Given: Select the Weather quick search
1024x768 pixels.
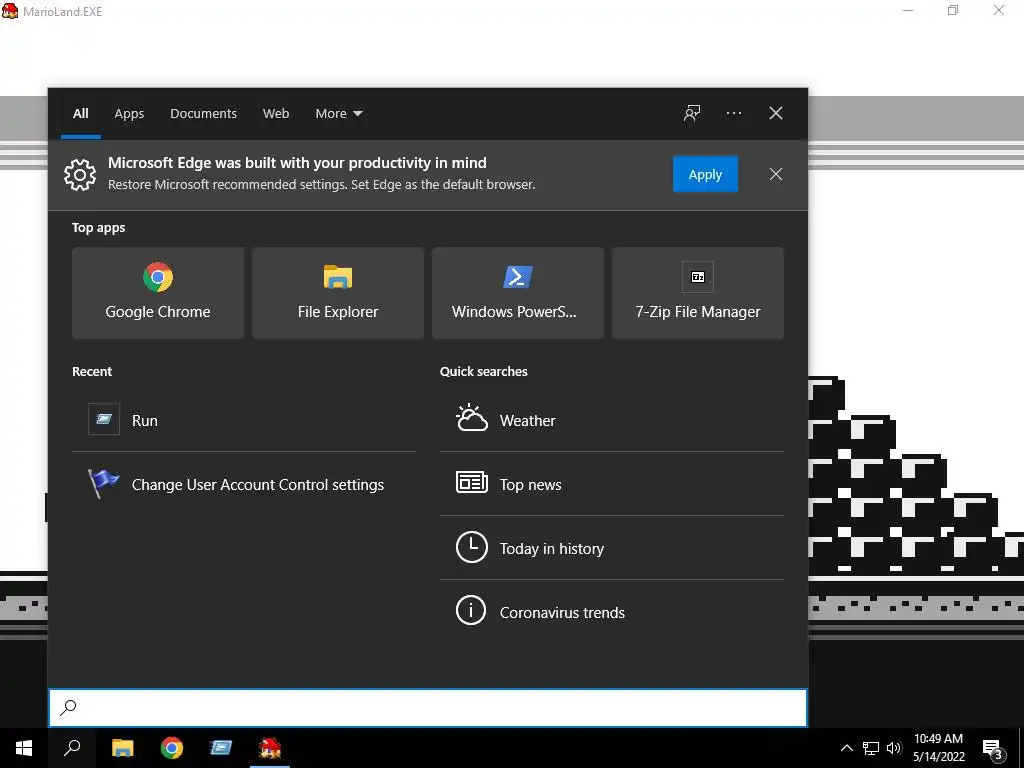Looking at the screenshot, I should pos(611,420).
